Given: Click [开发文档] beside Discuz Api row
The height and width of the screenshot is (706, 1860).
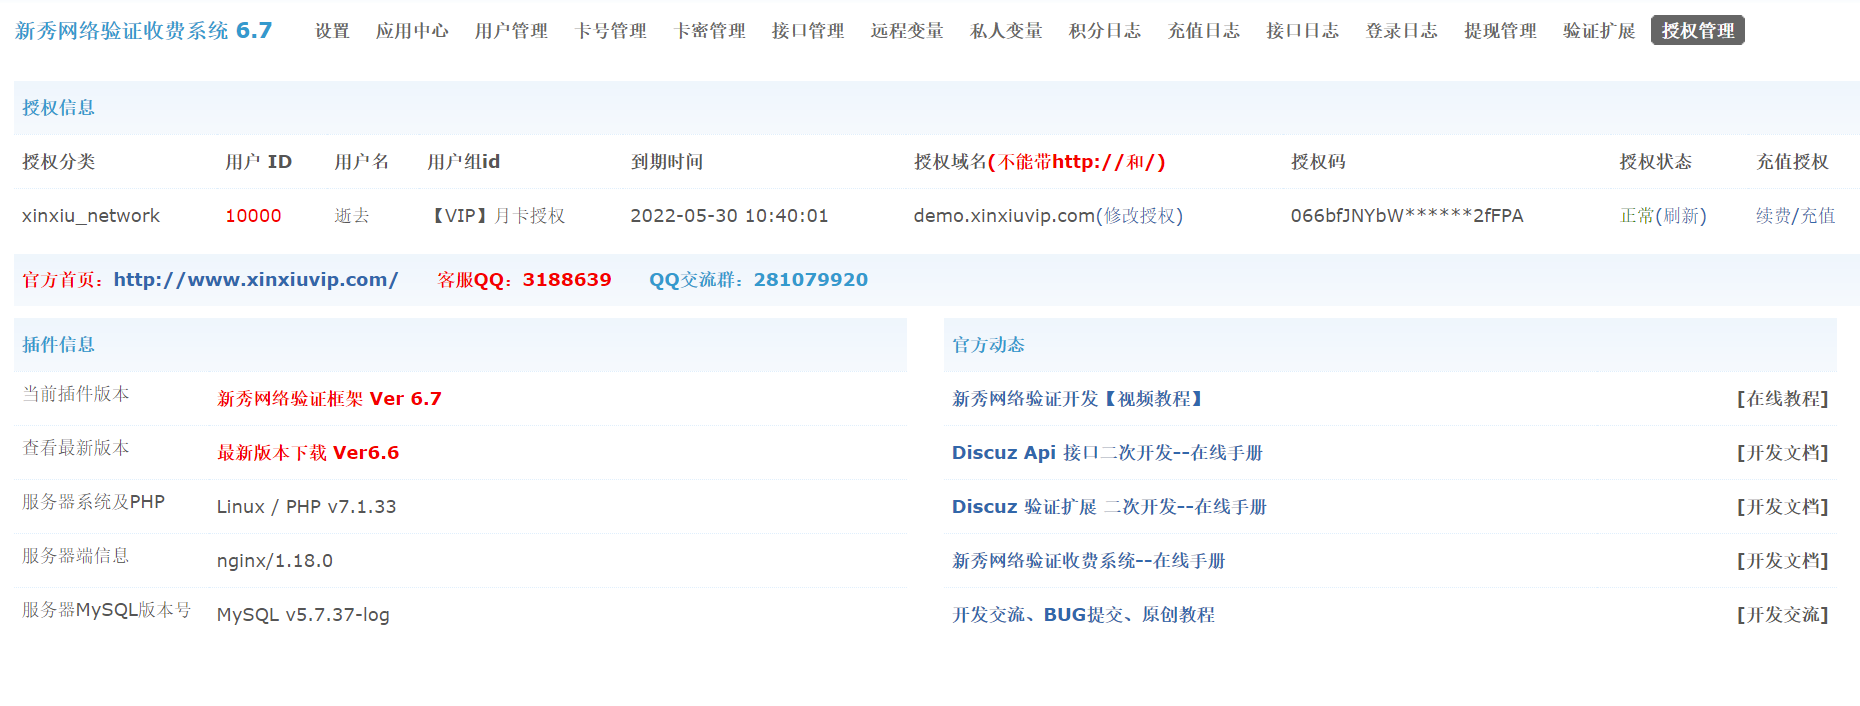Looking at the screenshot, I should coord(1783,453).
